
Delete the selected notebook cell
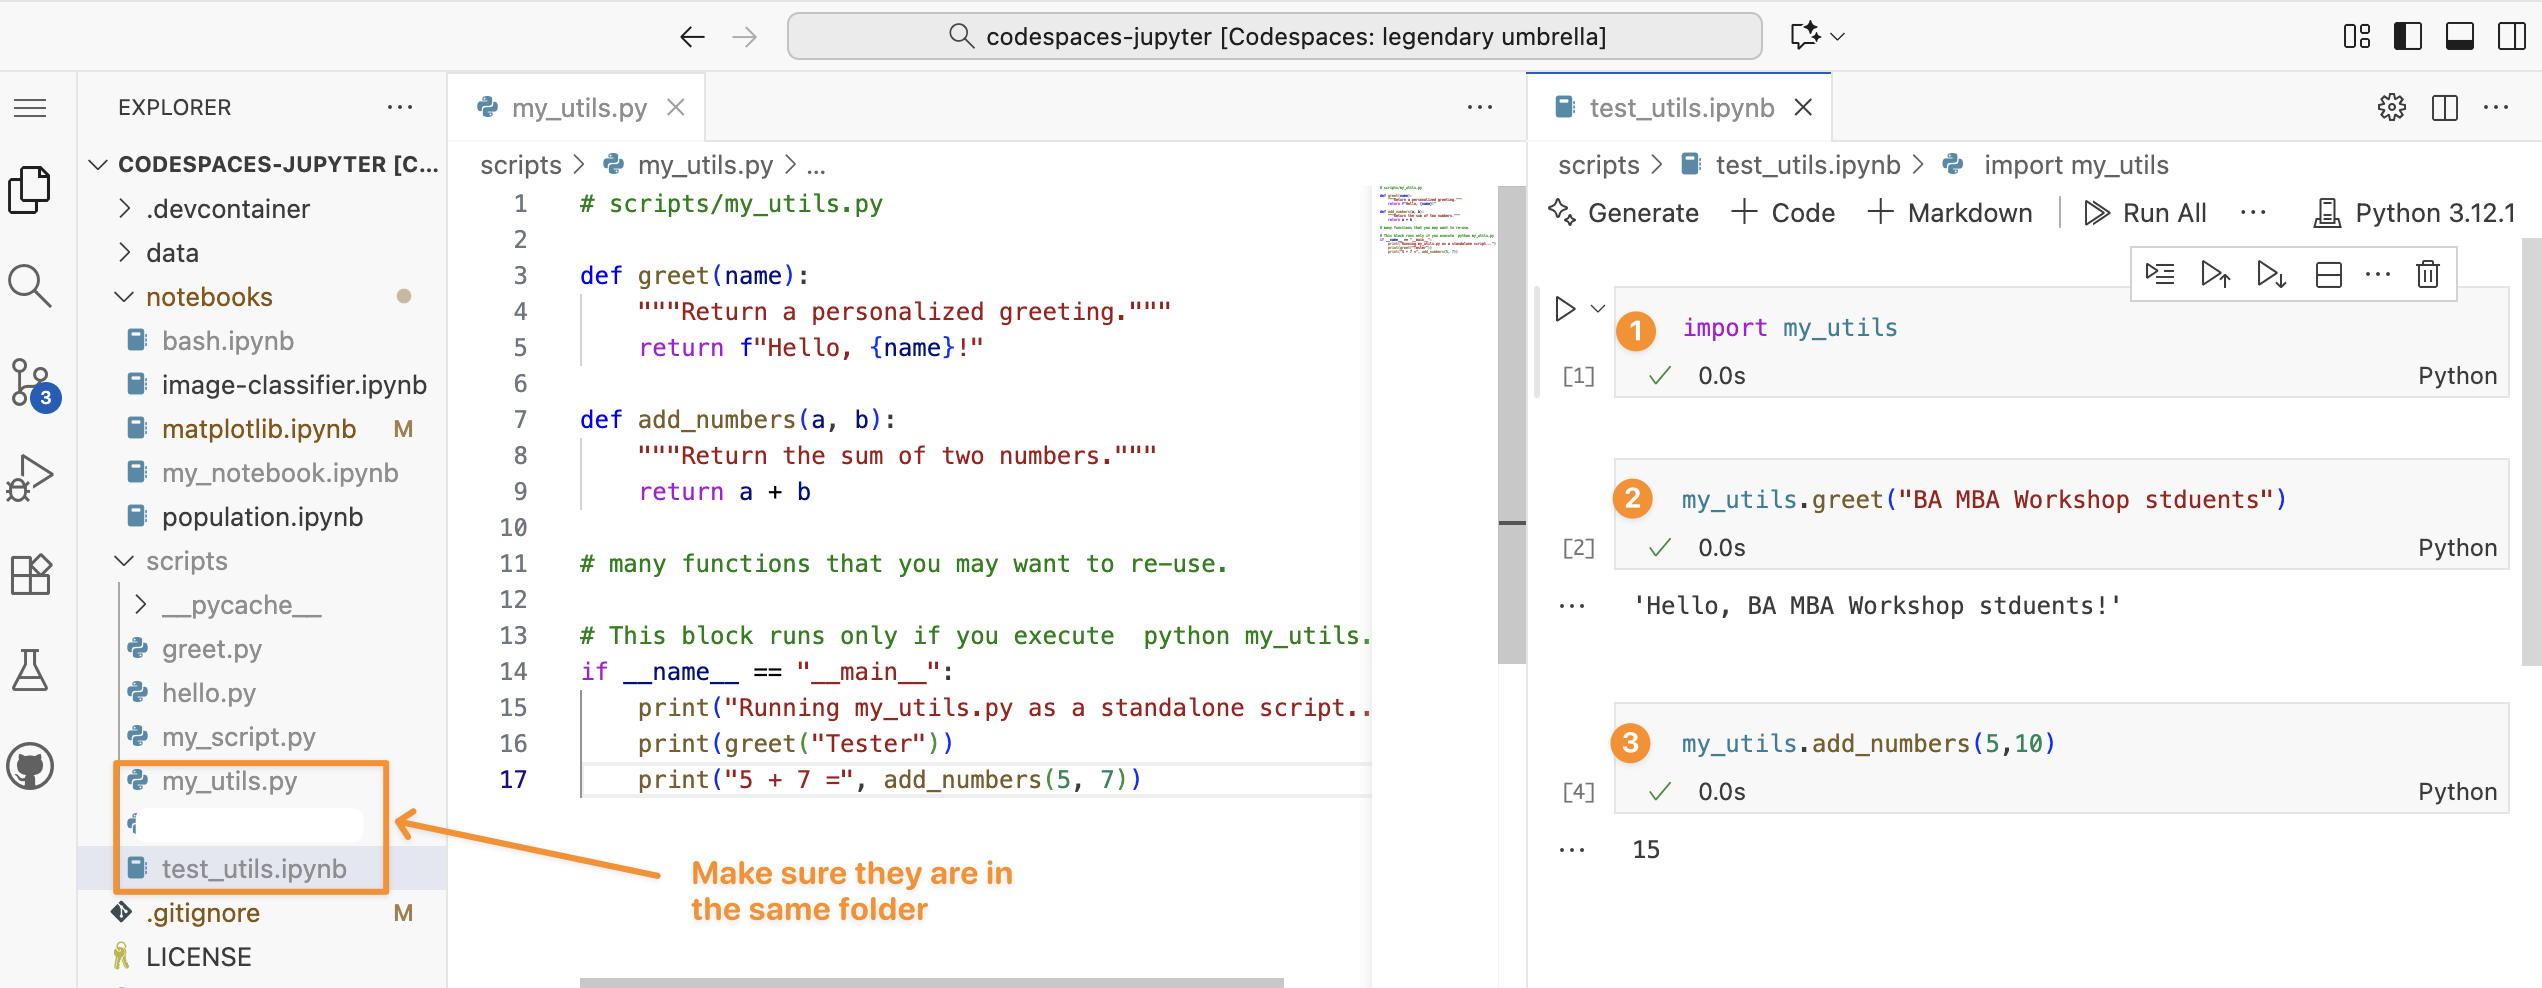pos(2428,274)
